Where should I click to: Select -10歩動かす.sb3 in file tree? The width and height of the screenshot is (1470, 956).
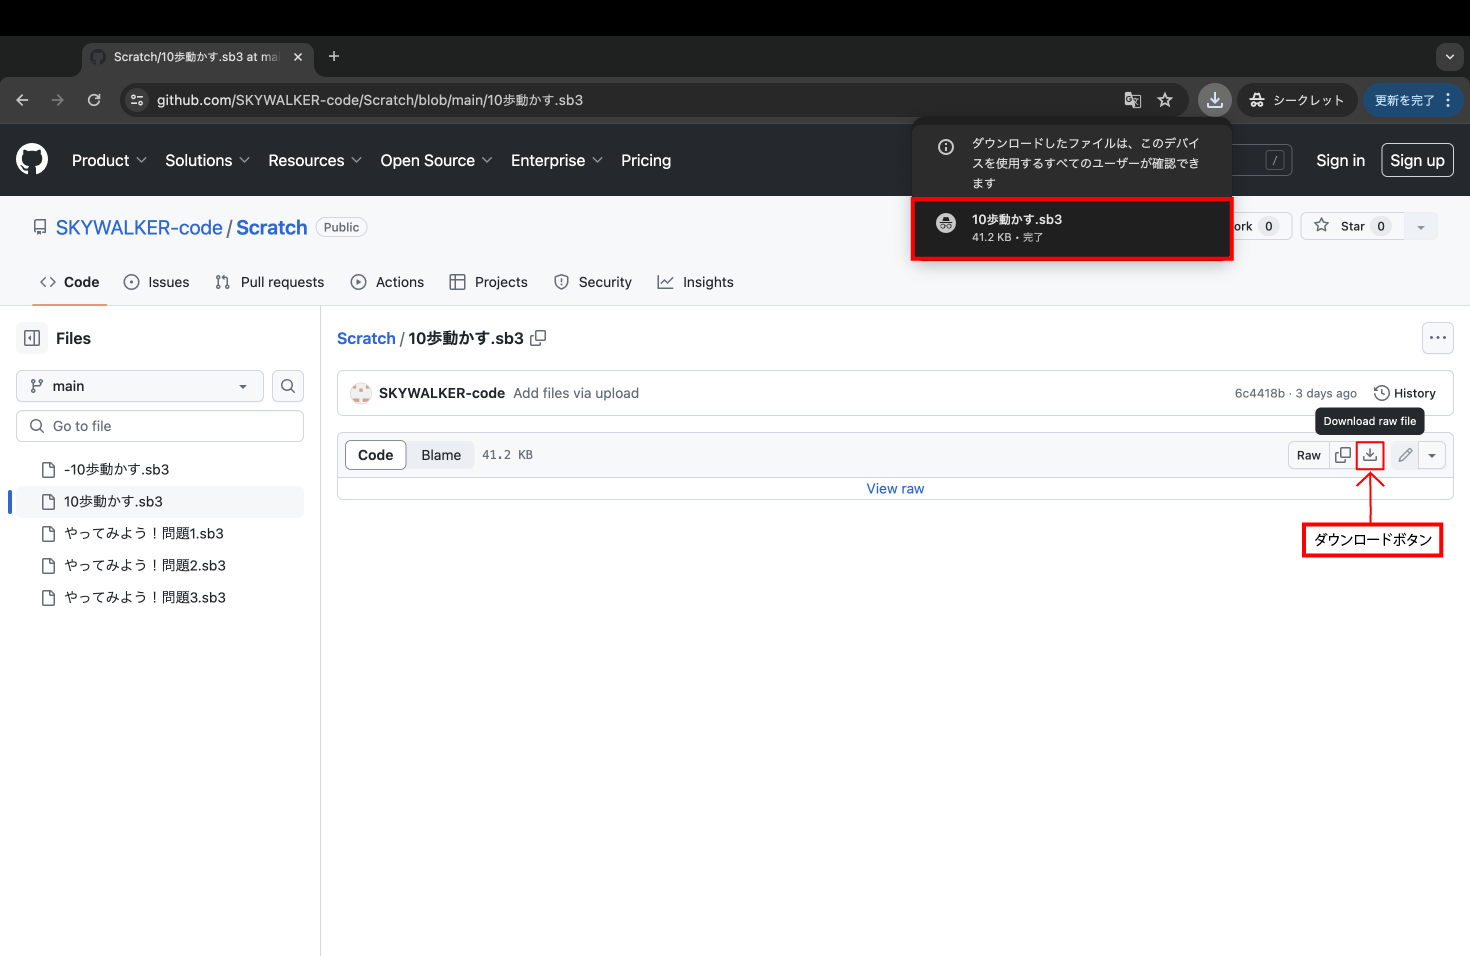tap(160, 469)
